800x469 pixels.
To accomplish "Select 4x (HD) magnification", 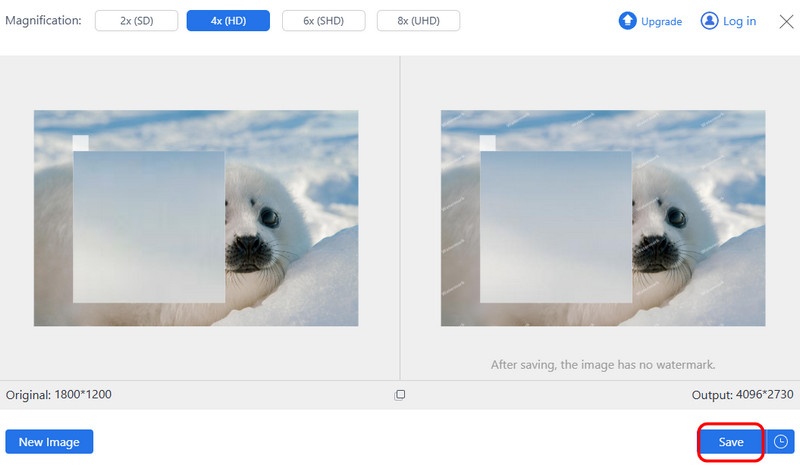I will click(x=229, y=21).
